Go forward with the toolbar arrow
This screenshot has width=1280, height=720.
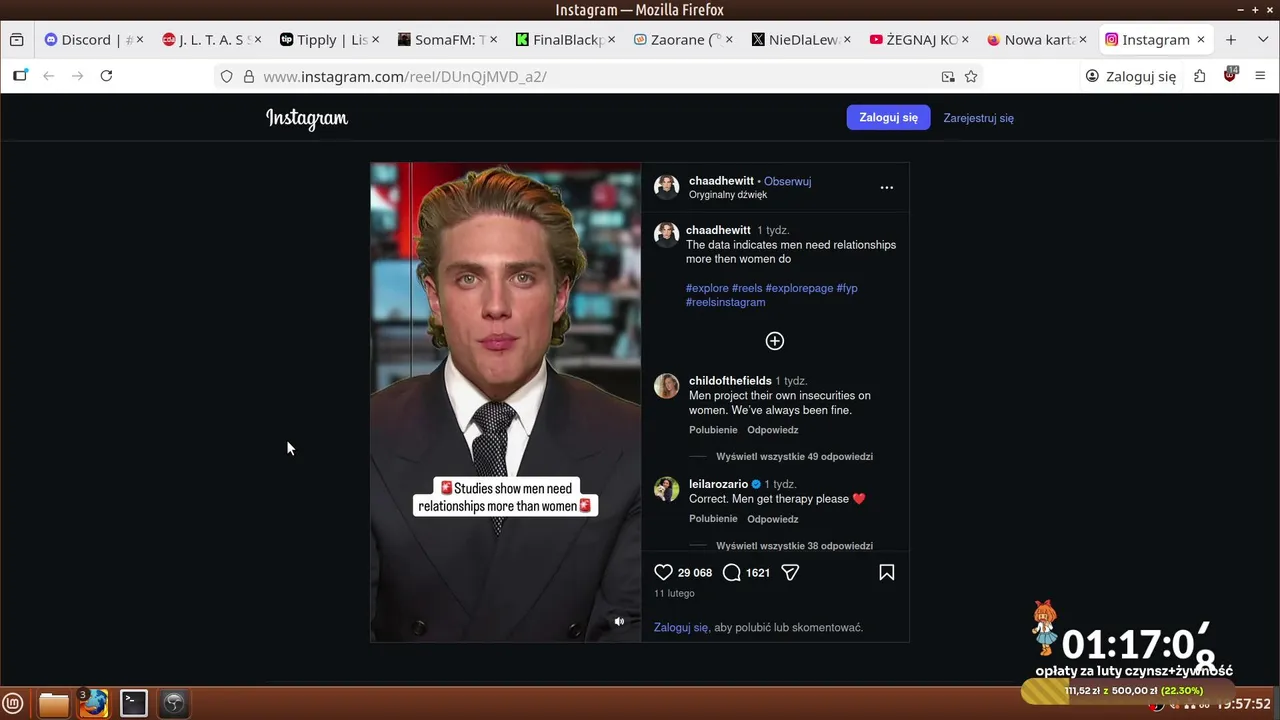[77, 76]
